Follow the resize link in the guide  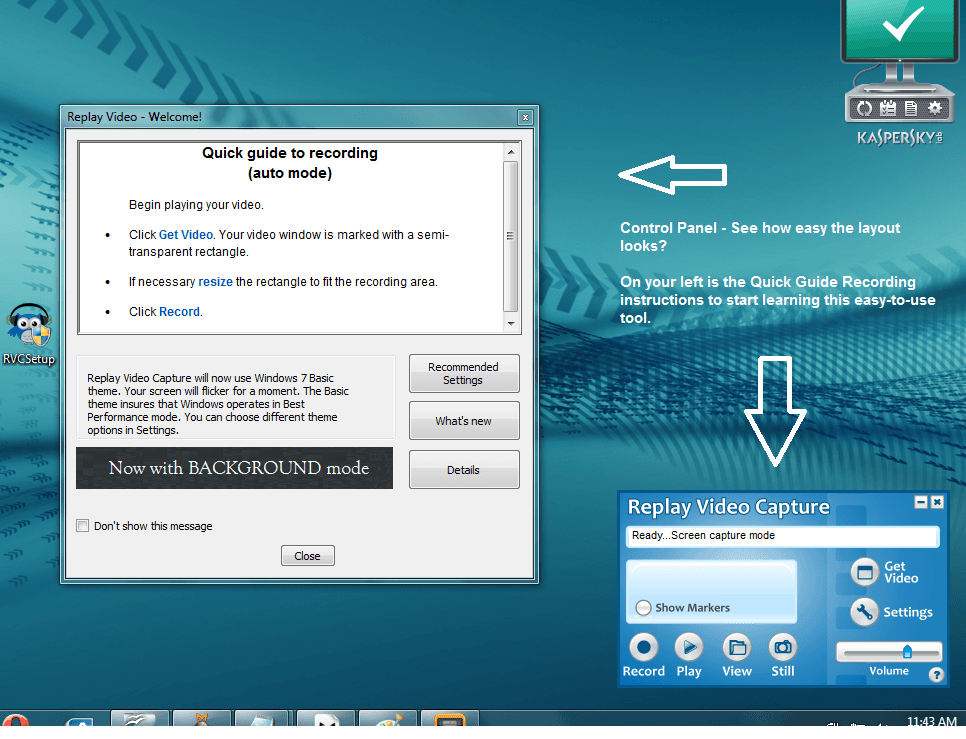point(216,282)
